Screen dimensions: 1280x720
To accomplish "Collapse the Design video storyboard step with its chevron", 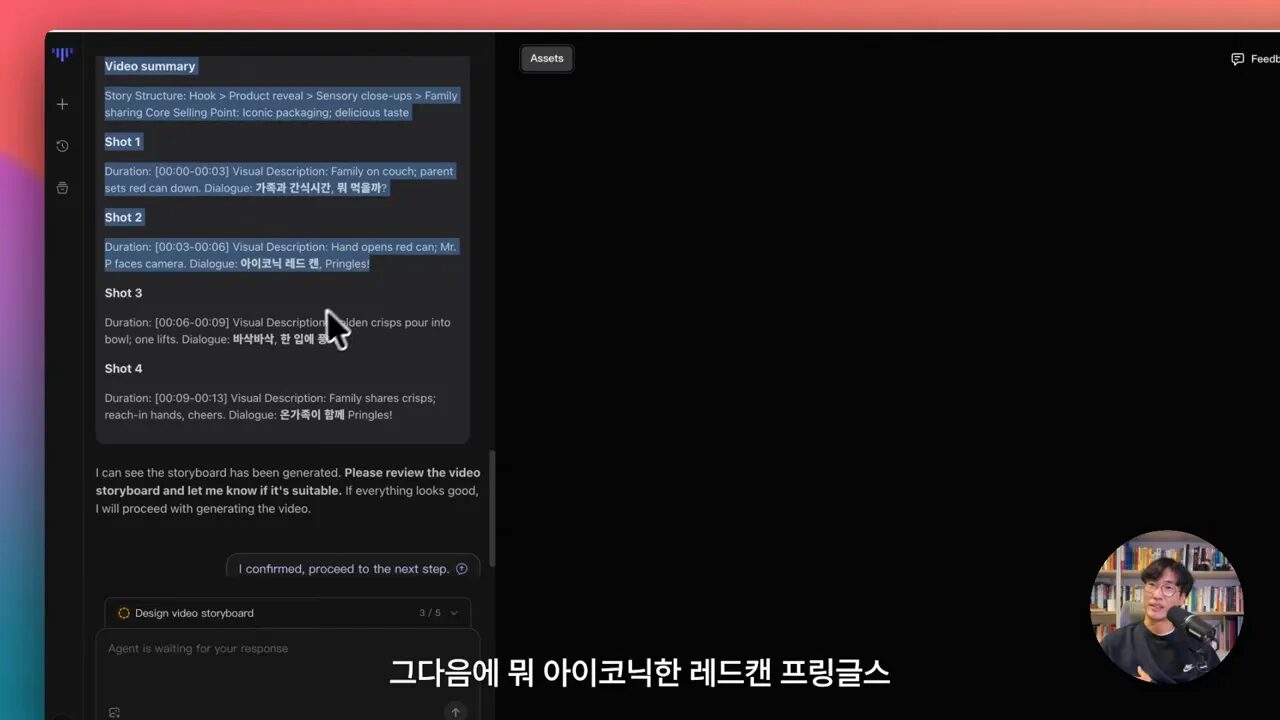I will coord(455,613).
